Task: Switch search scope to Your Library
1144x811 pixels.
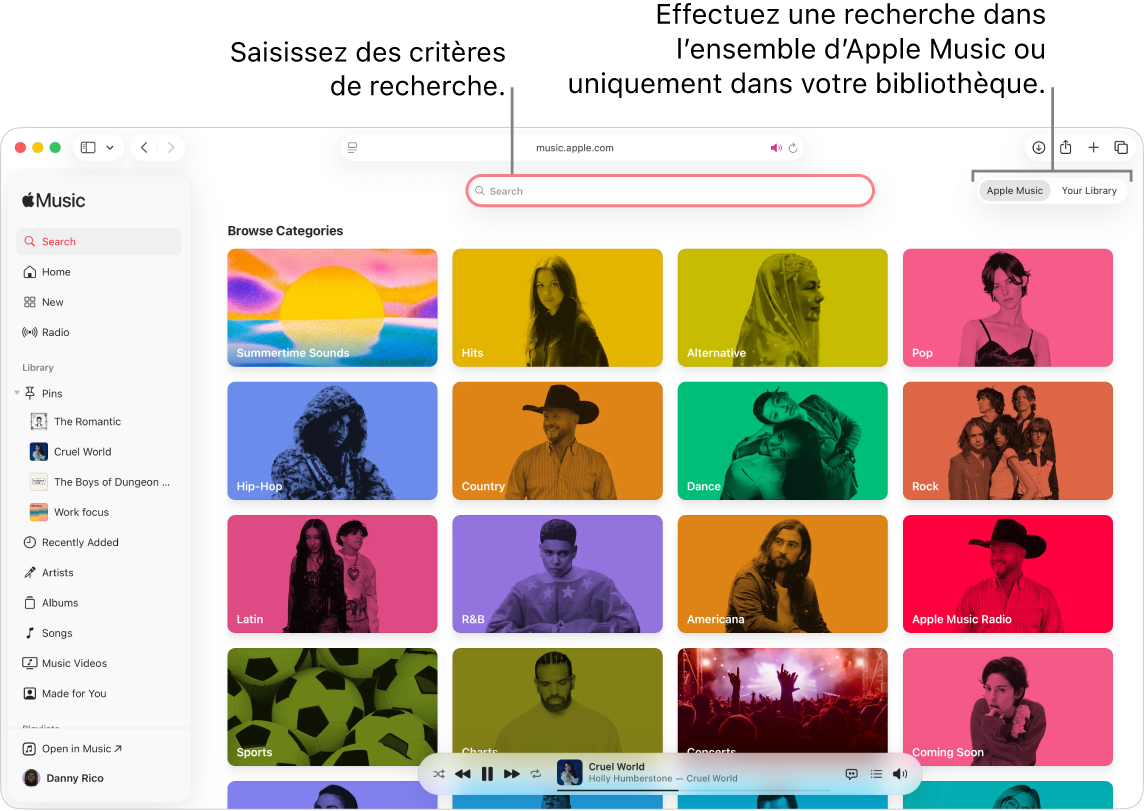Action: (x=1089, y=191)
